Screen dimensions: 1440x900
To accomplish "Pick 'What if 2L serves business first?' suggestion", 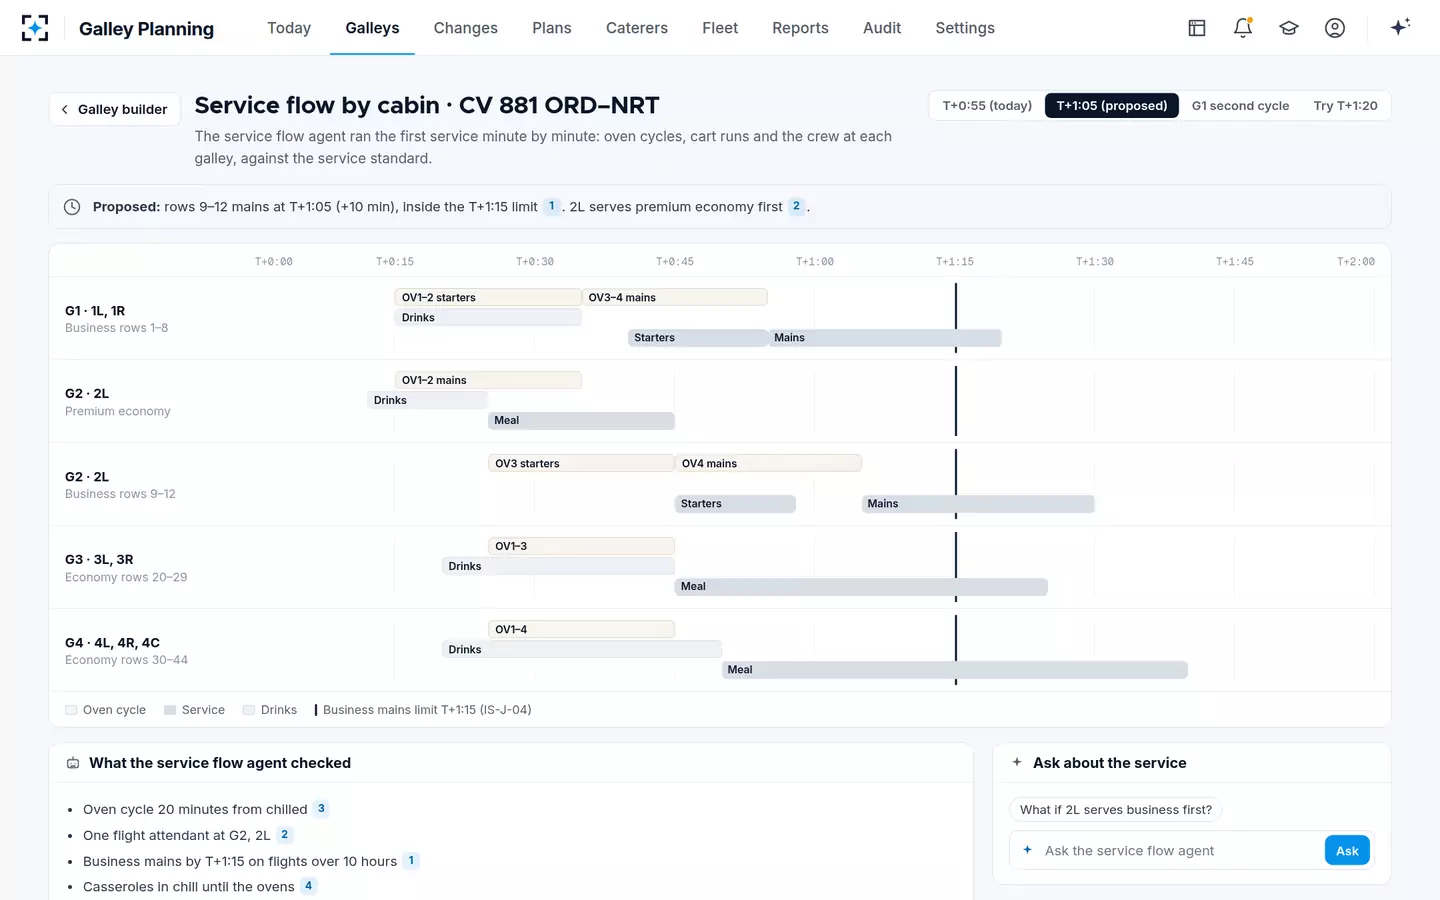I will click(x=1115, y=810).
